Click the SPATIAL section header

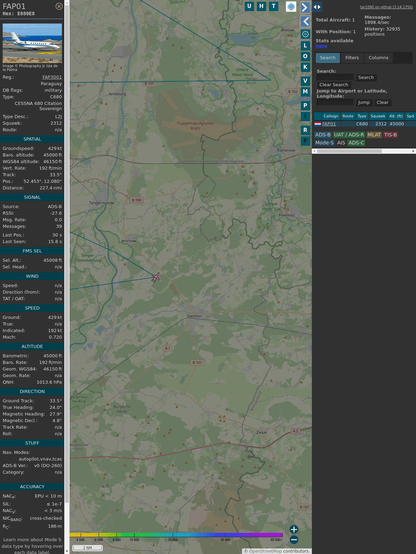point(32,139)
